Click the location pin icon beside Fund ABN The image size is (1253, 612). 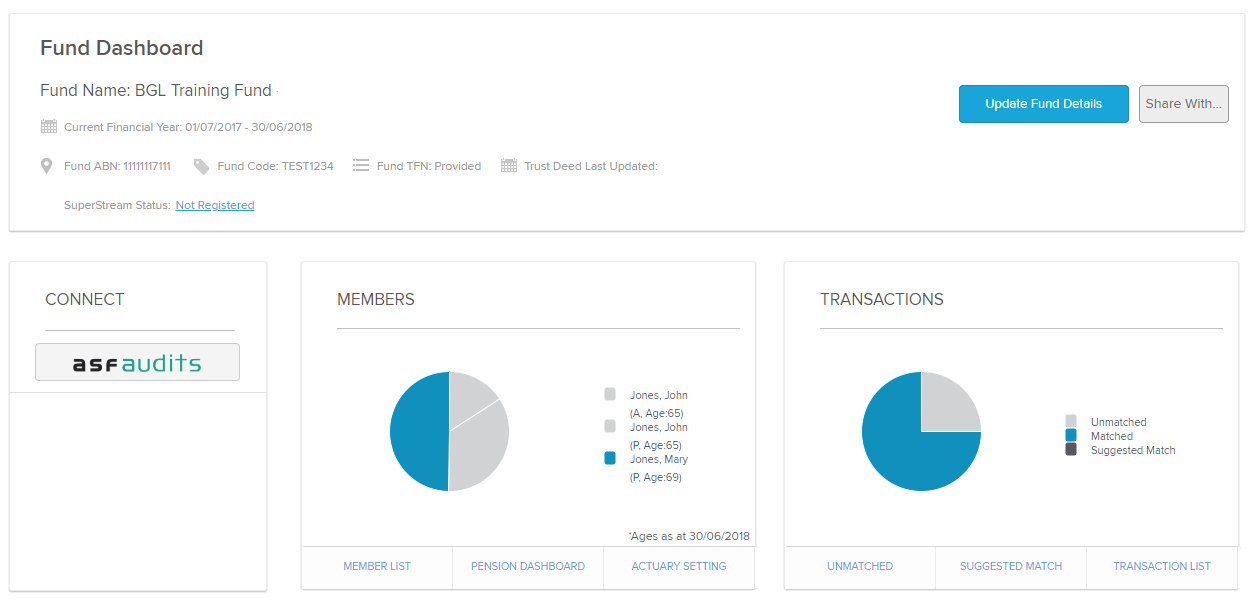click(47, 166)
